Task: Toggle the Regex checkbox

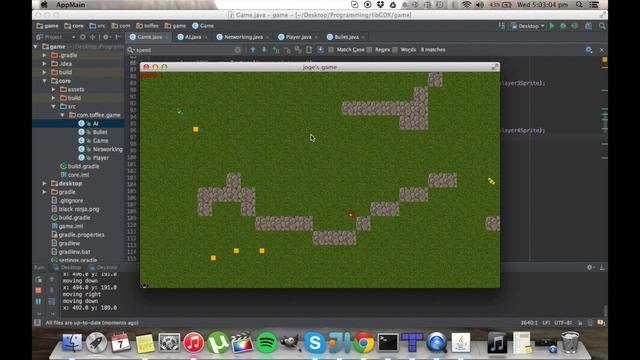Action: [x=369, y=50]
